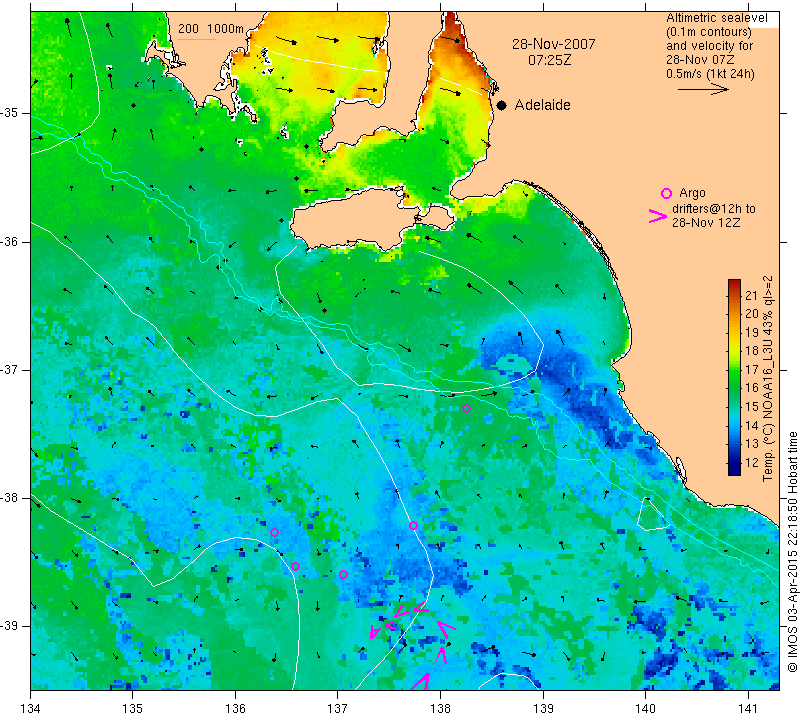Click the longitude axis label 137

(x=338, y=708)
